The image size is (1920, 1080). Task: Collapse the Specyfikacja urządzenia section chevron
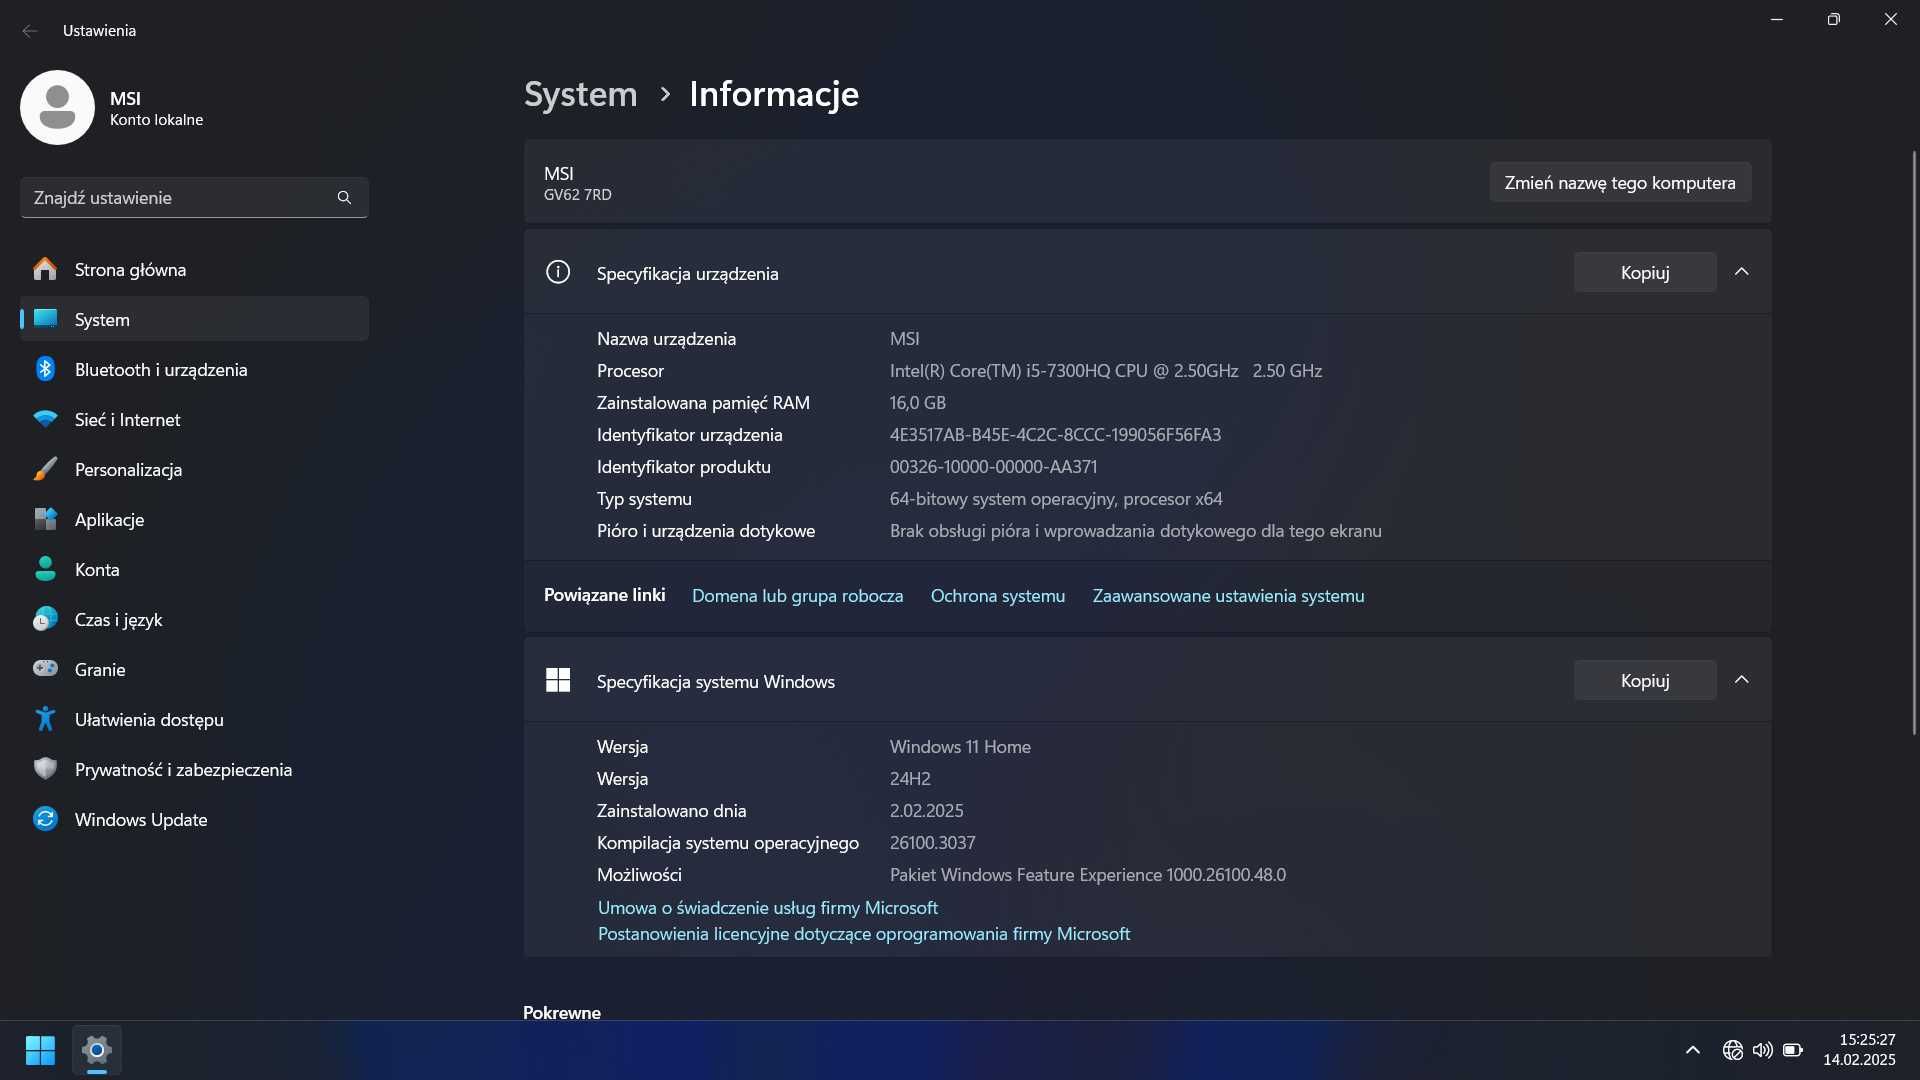[x=1741, y=272]
